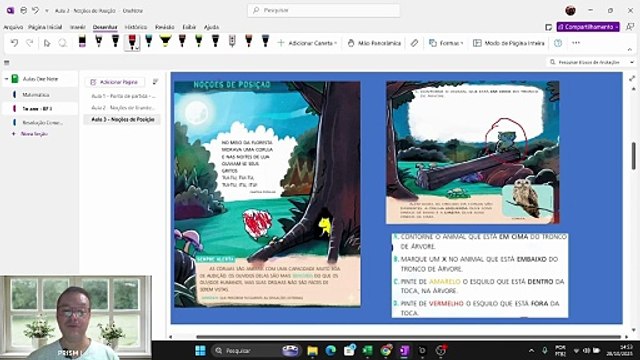Pick the first black pen beside the eraser
Image resolution: width=640 pixels, height=360 pixels.
click(x=99, y=41)
